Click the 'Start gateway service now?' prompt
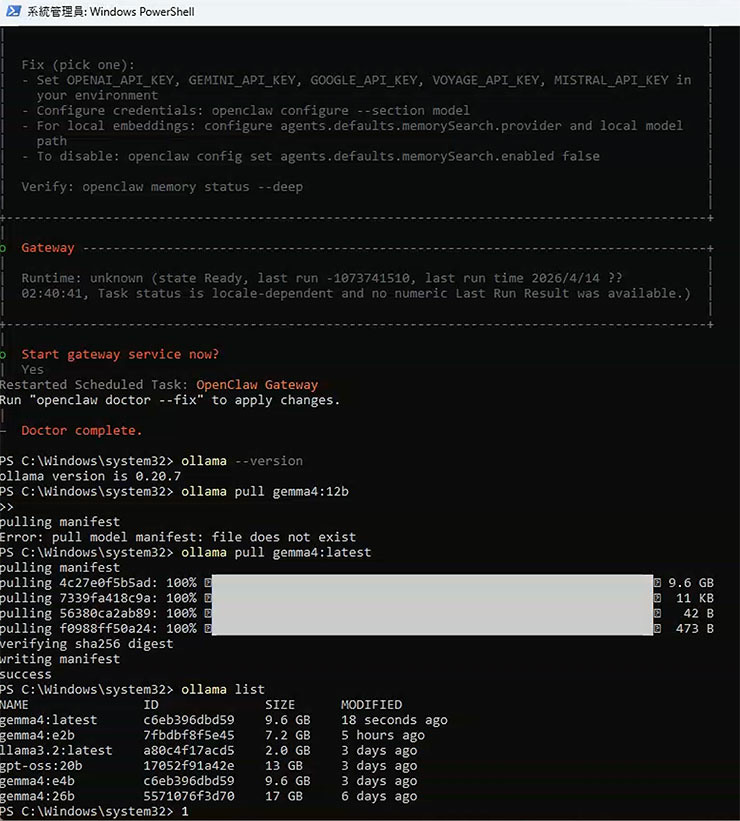Screen dimensions: 740x821 (x=120, y=354)
